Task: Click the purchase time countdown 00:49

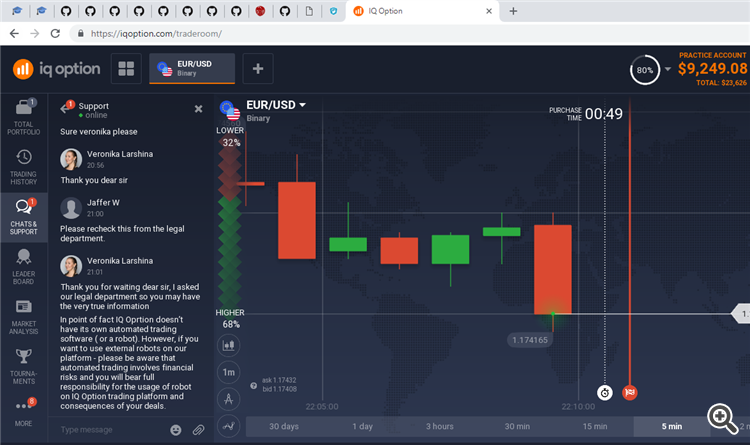Action: (604, 114)
